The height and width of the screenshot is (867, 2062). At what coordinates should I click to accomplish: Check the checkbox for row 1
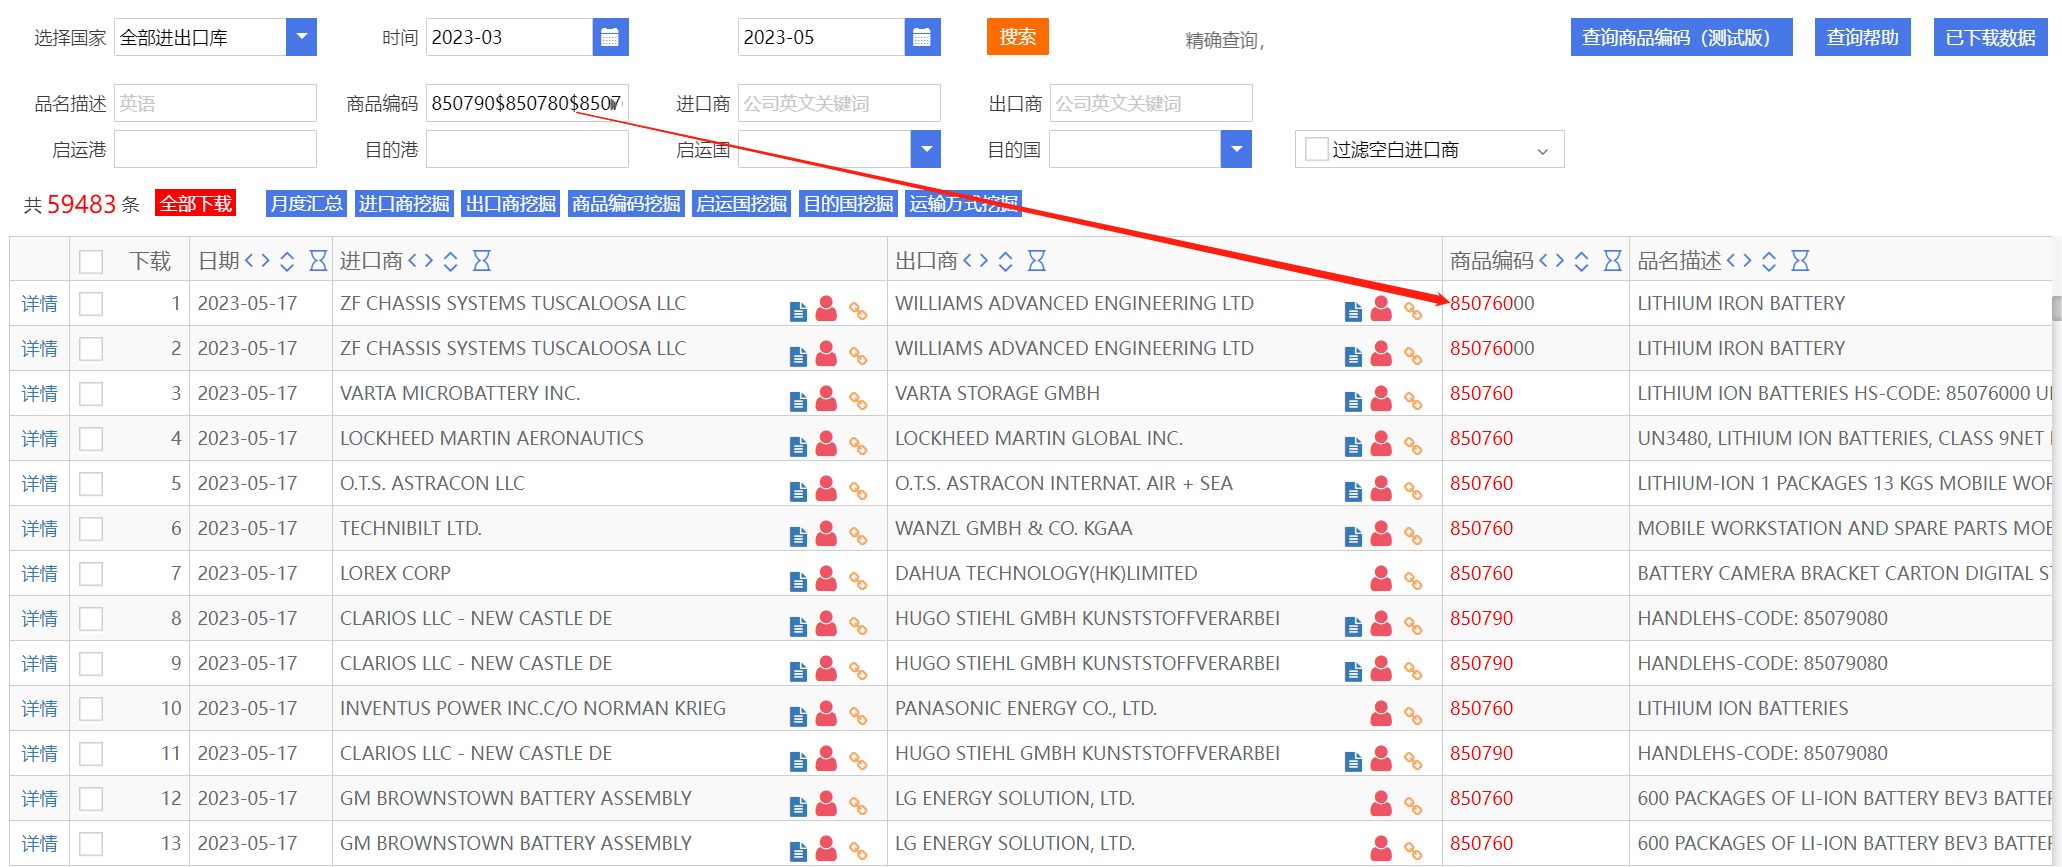tap(91, 304)
